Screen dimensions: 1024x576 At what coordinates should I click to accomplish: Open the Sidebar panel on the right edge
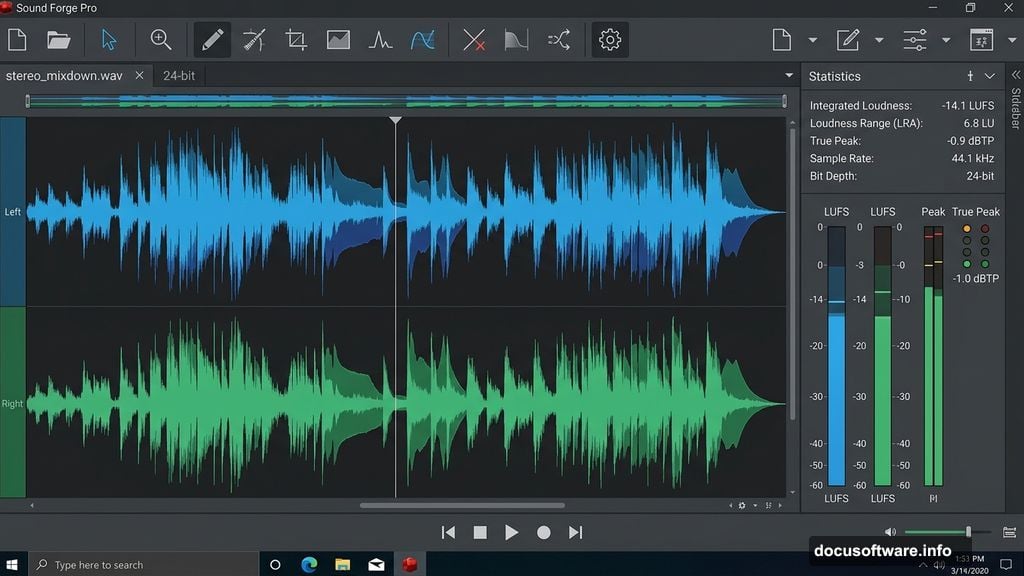1015,110
